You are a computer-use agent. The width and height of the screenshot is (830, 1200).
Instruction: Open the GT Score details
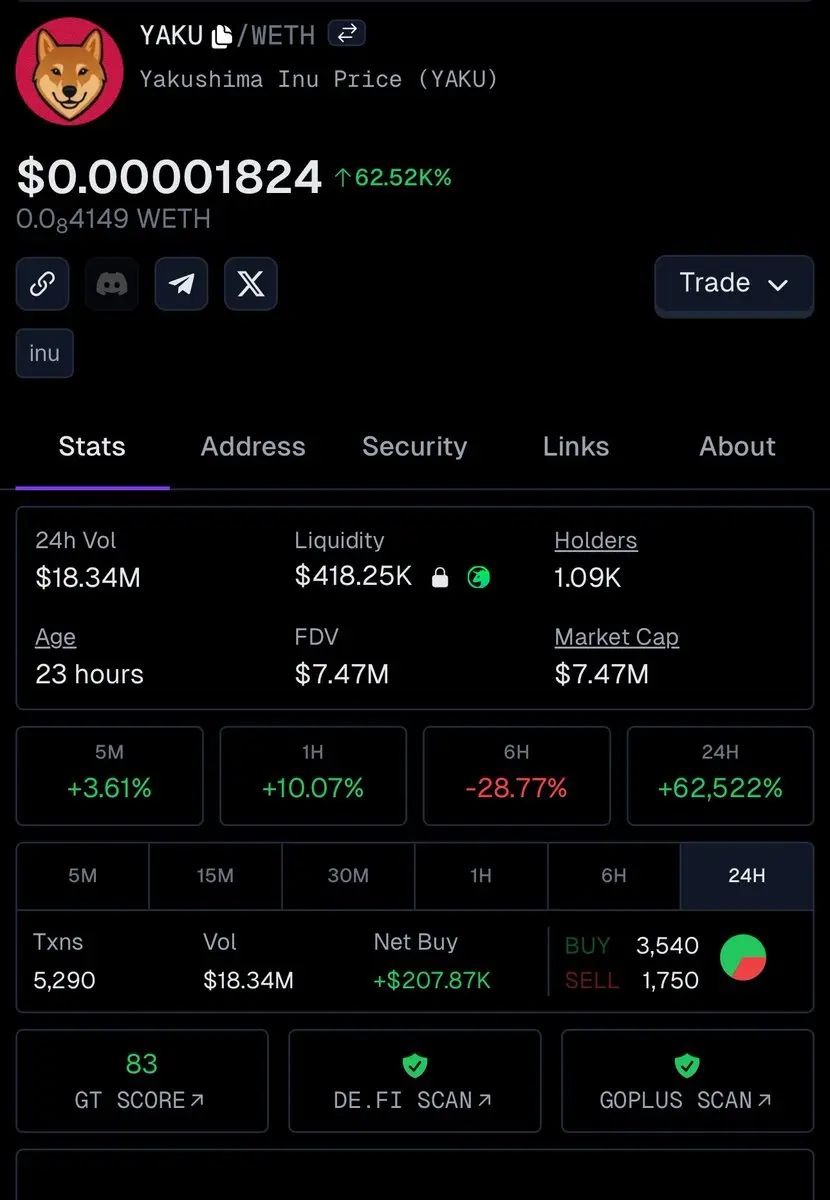[142, 1081]
